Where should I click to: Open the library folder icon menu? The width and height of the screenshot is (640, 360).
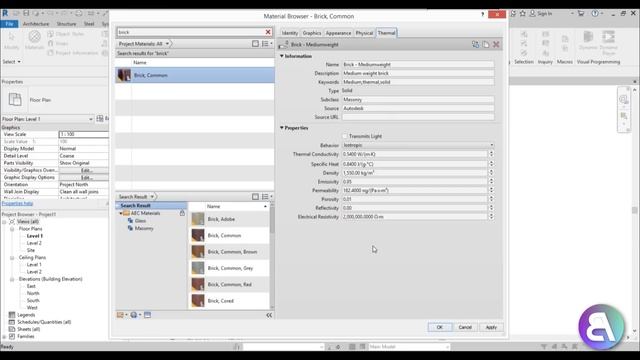click(122, 315)
